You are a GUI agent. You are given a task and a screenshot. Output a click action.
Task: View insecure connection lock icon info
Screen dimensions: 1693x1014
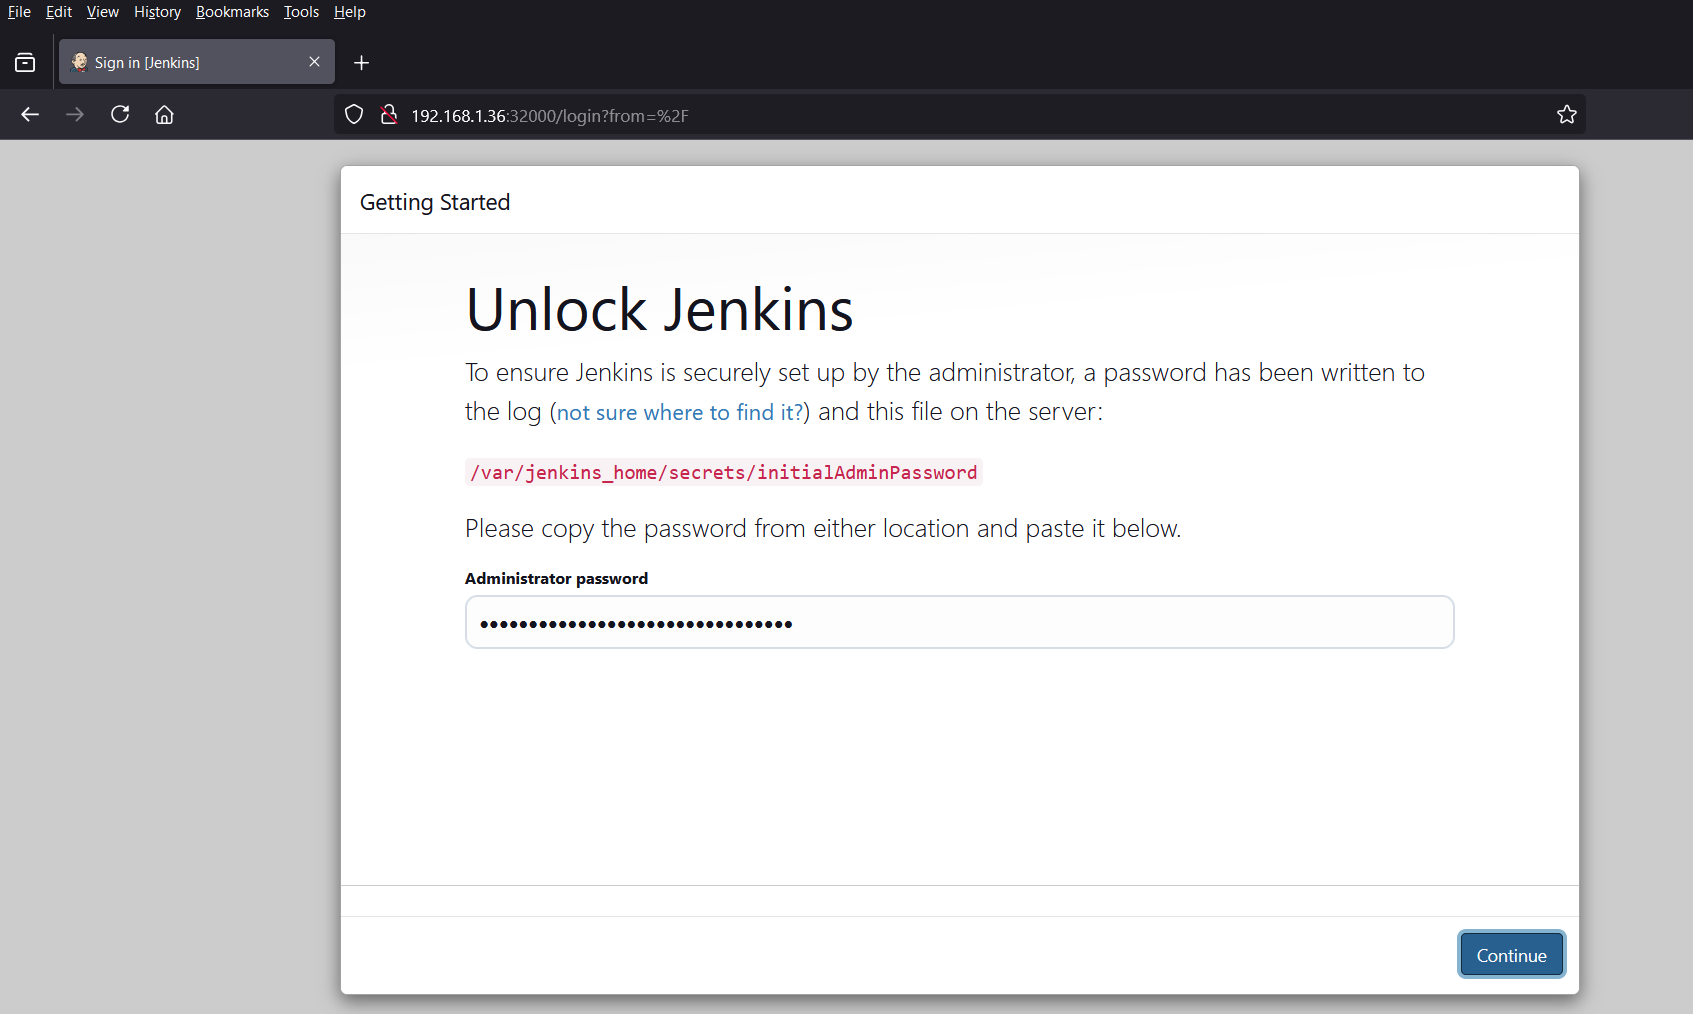click(389, 115)
